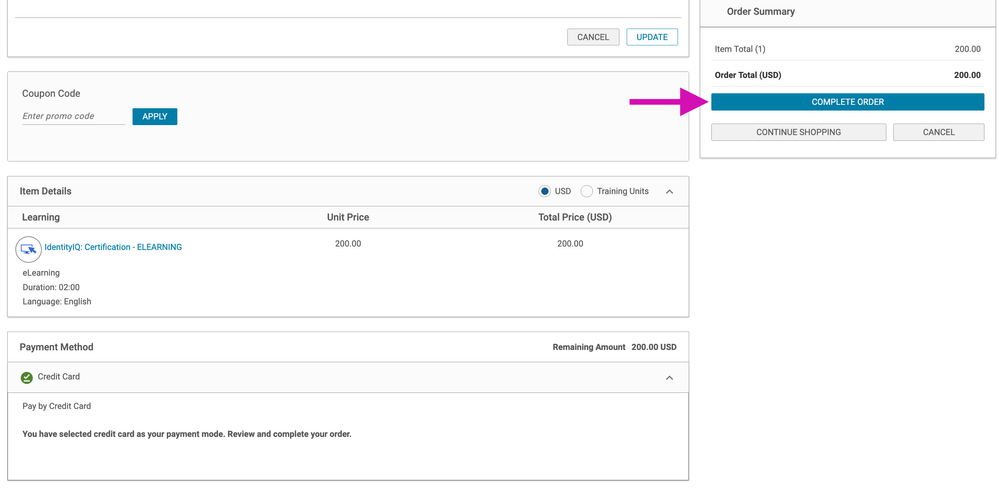This screenshot has width=999, height=490.
Task: Click the Credit Card payment method label
Action: point(59,377)
